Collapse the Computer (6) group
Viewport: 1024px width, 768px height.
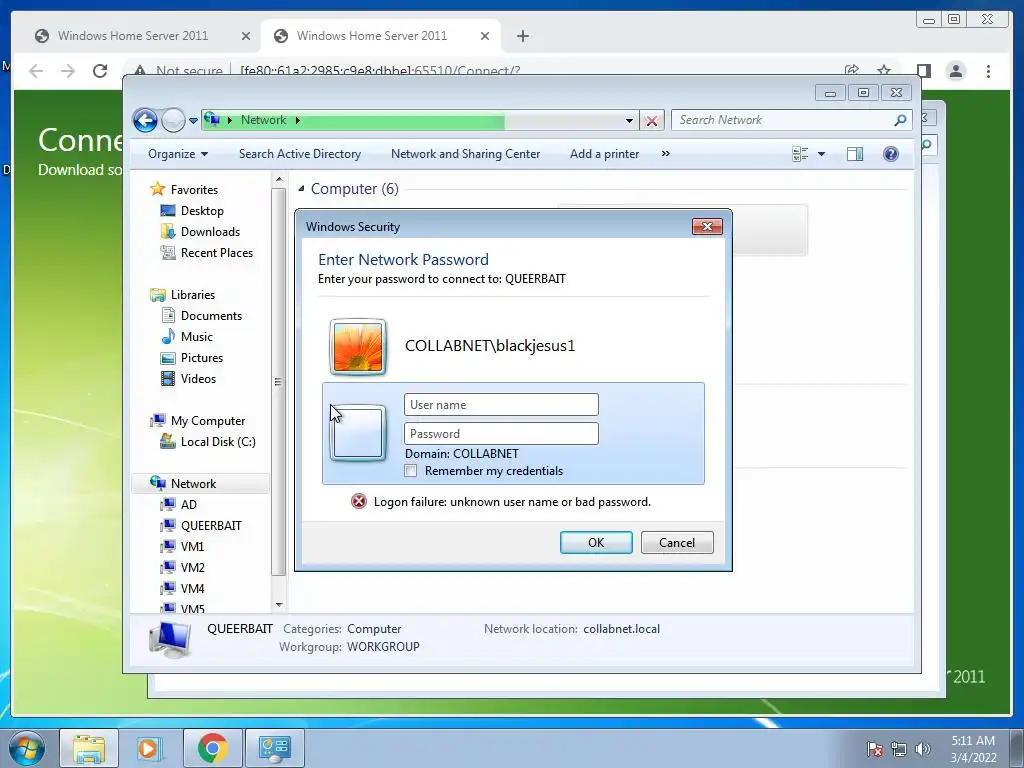coord(301,189)
